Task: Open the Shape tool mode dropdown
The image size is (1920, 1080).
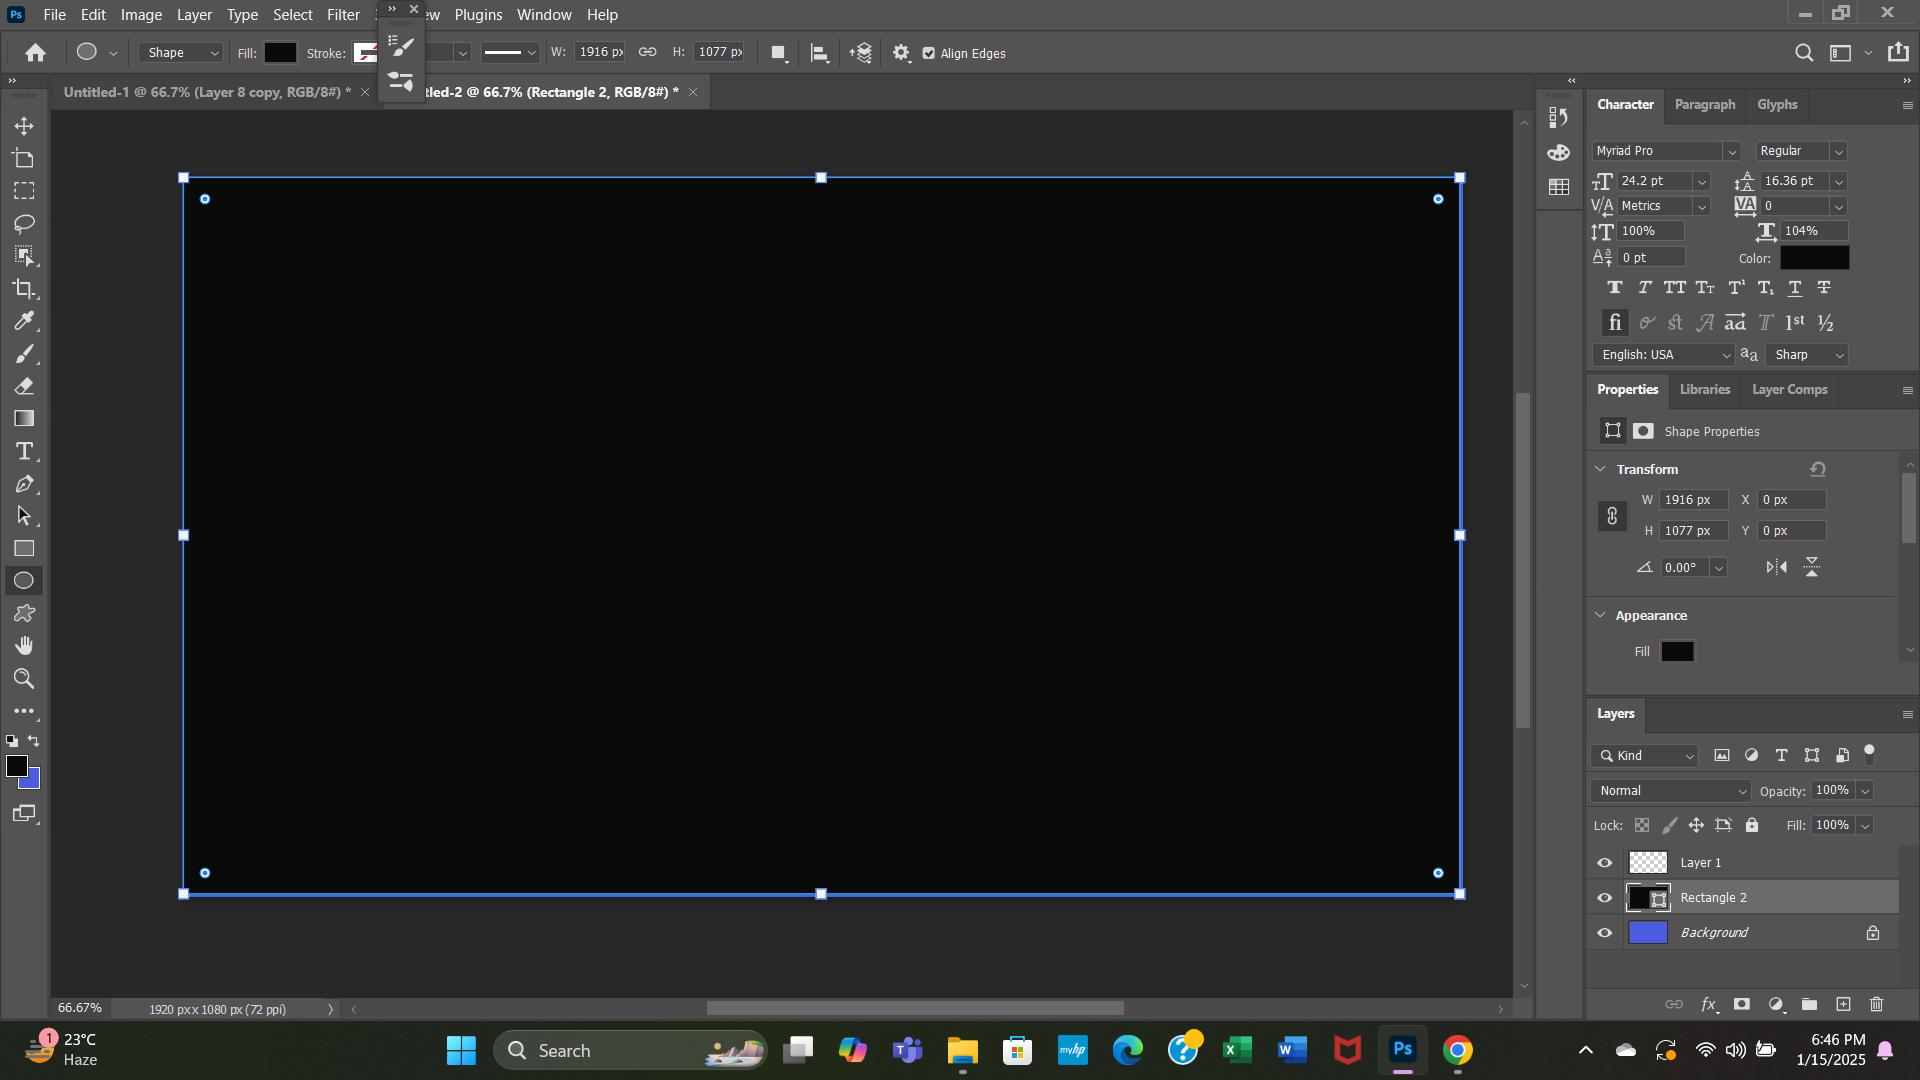Action: (181, 53)
